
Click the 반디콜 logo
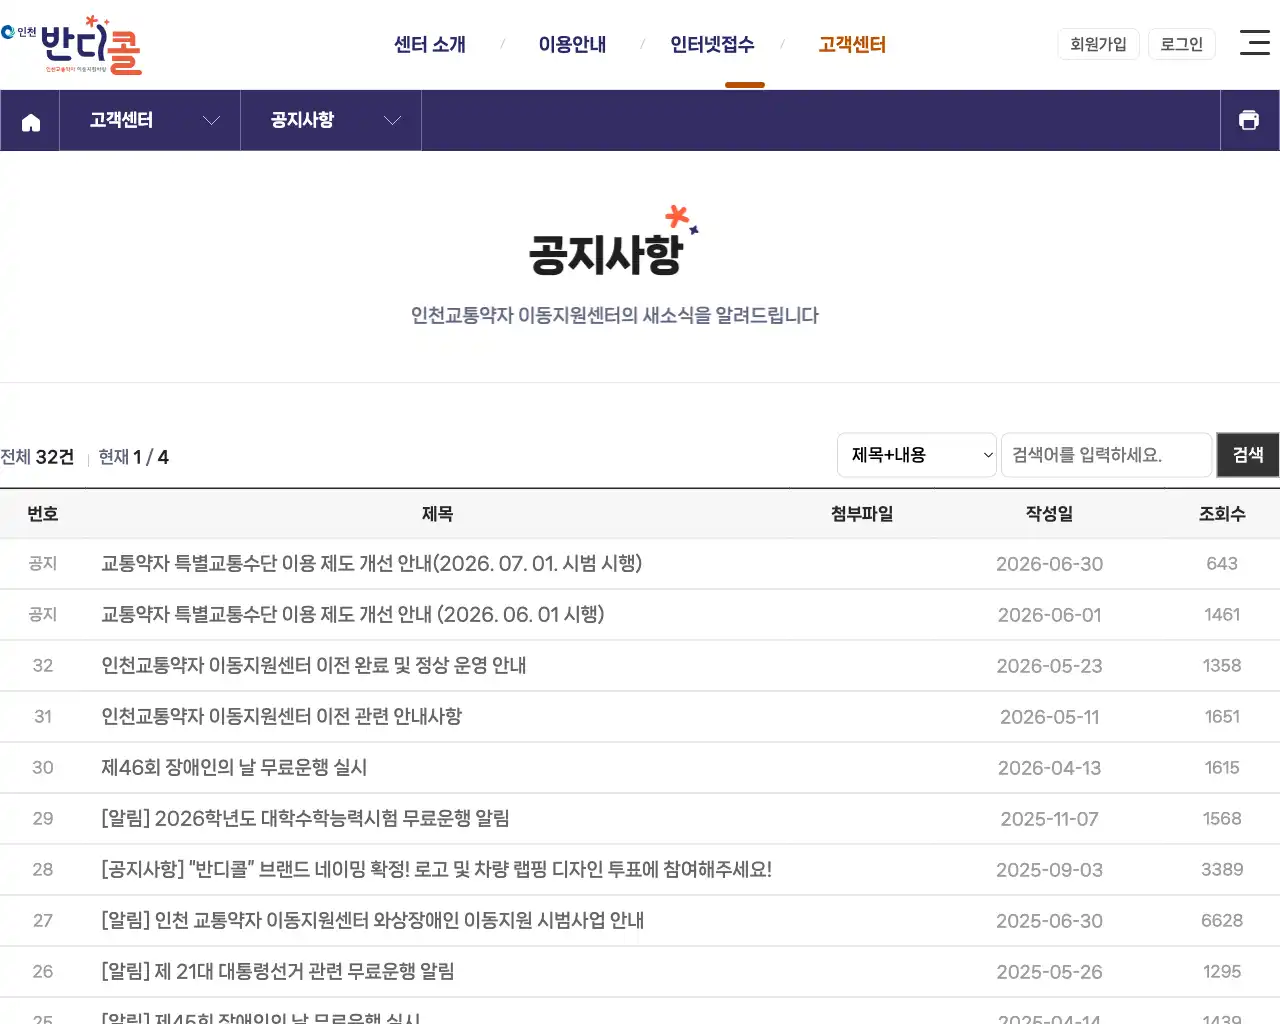72,45
